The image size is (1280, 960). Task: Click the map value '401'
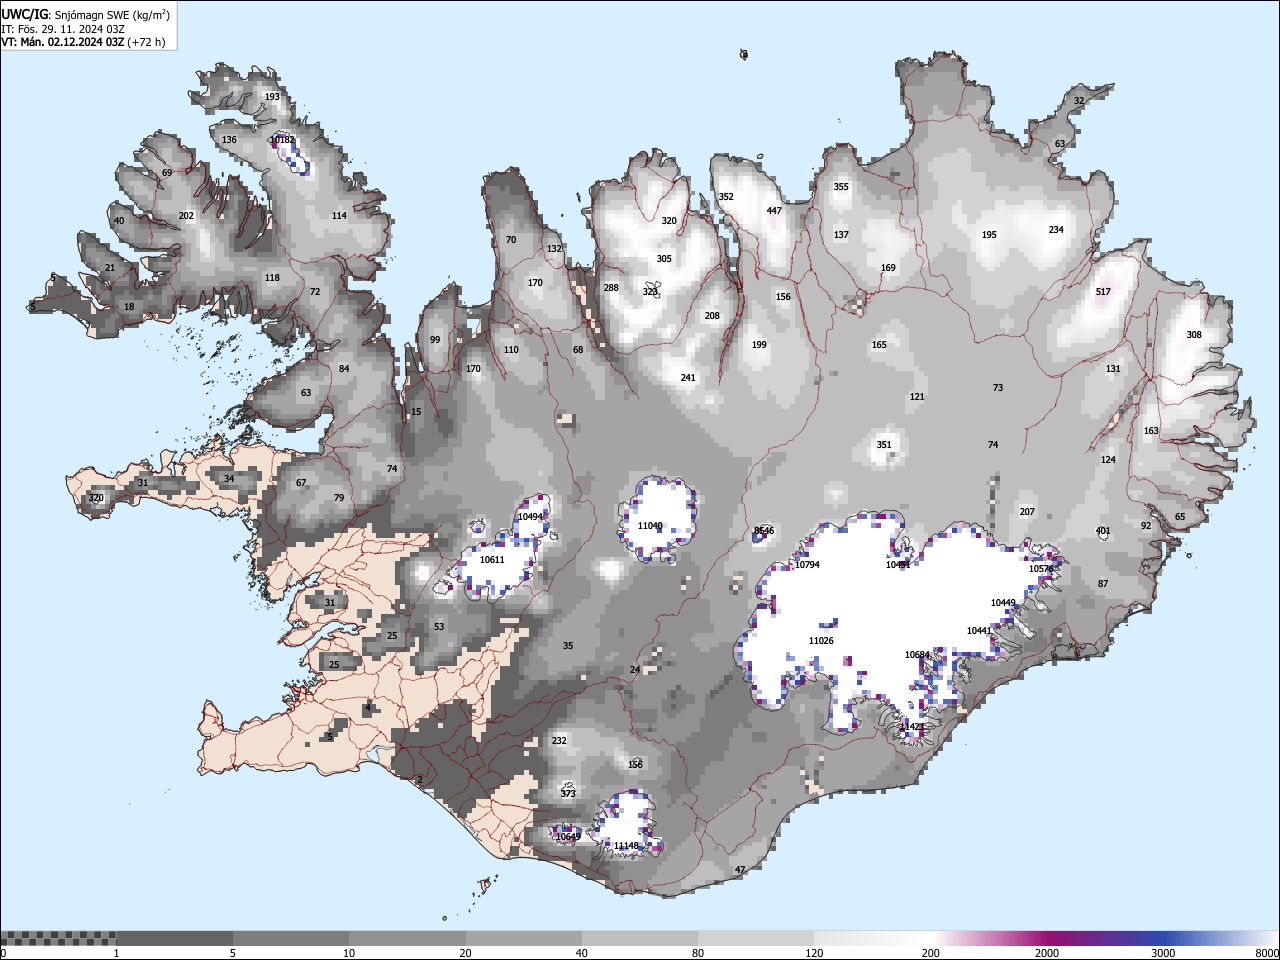click(1103, 531)
